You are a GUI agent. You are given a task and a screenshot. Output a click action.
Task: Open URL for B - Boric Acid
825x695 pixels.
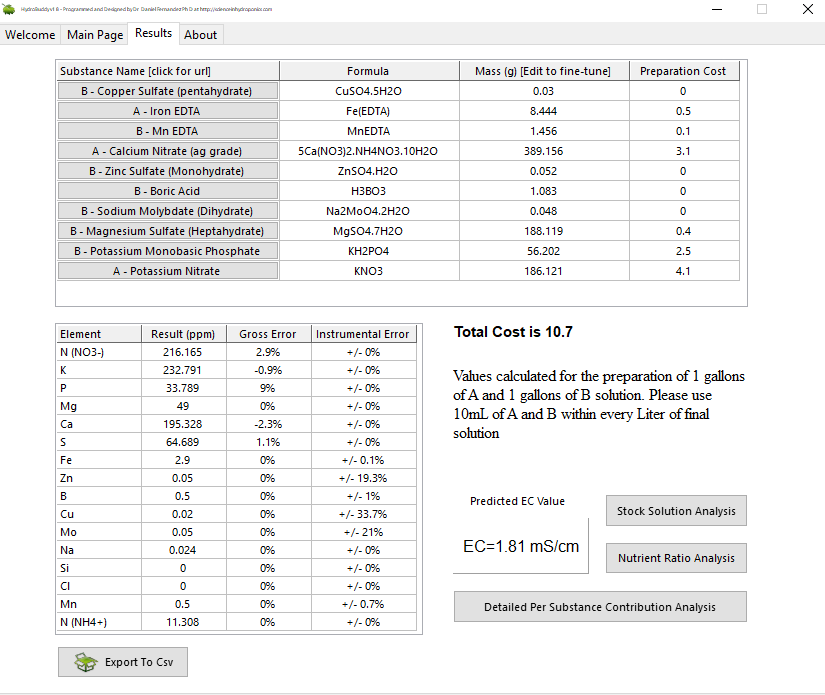[168, 191]
